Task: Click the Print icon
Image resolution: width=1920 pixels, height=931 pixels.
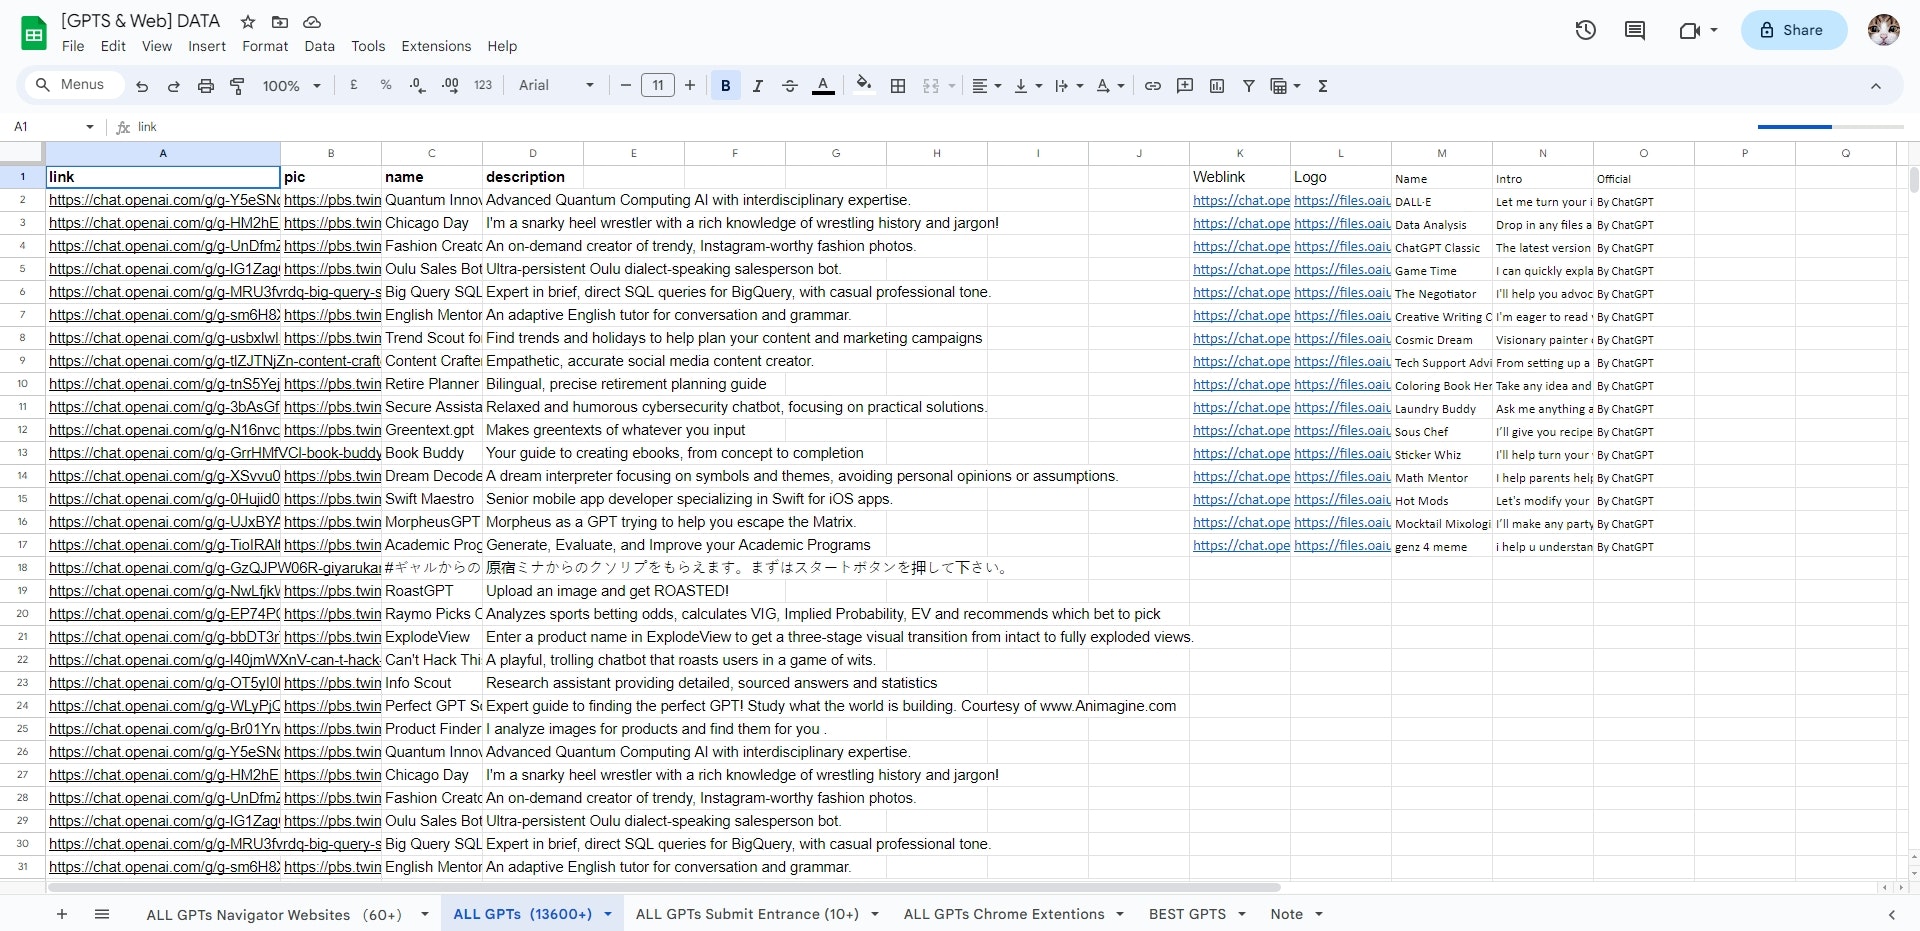Action: coord(205,86)
